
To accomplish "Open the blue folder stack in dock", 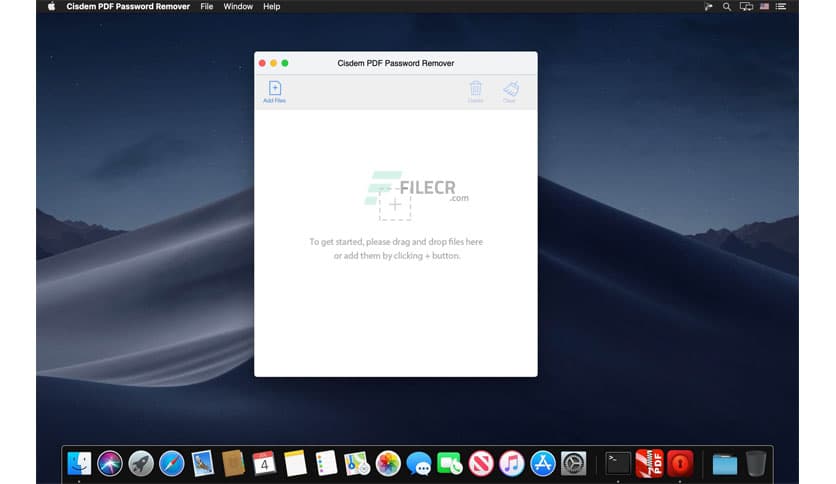I will 725,464.
